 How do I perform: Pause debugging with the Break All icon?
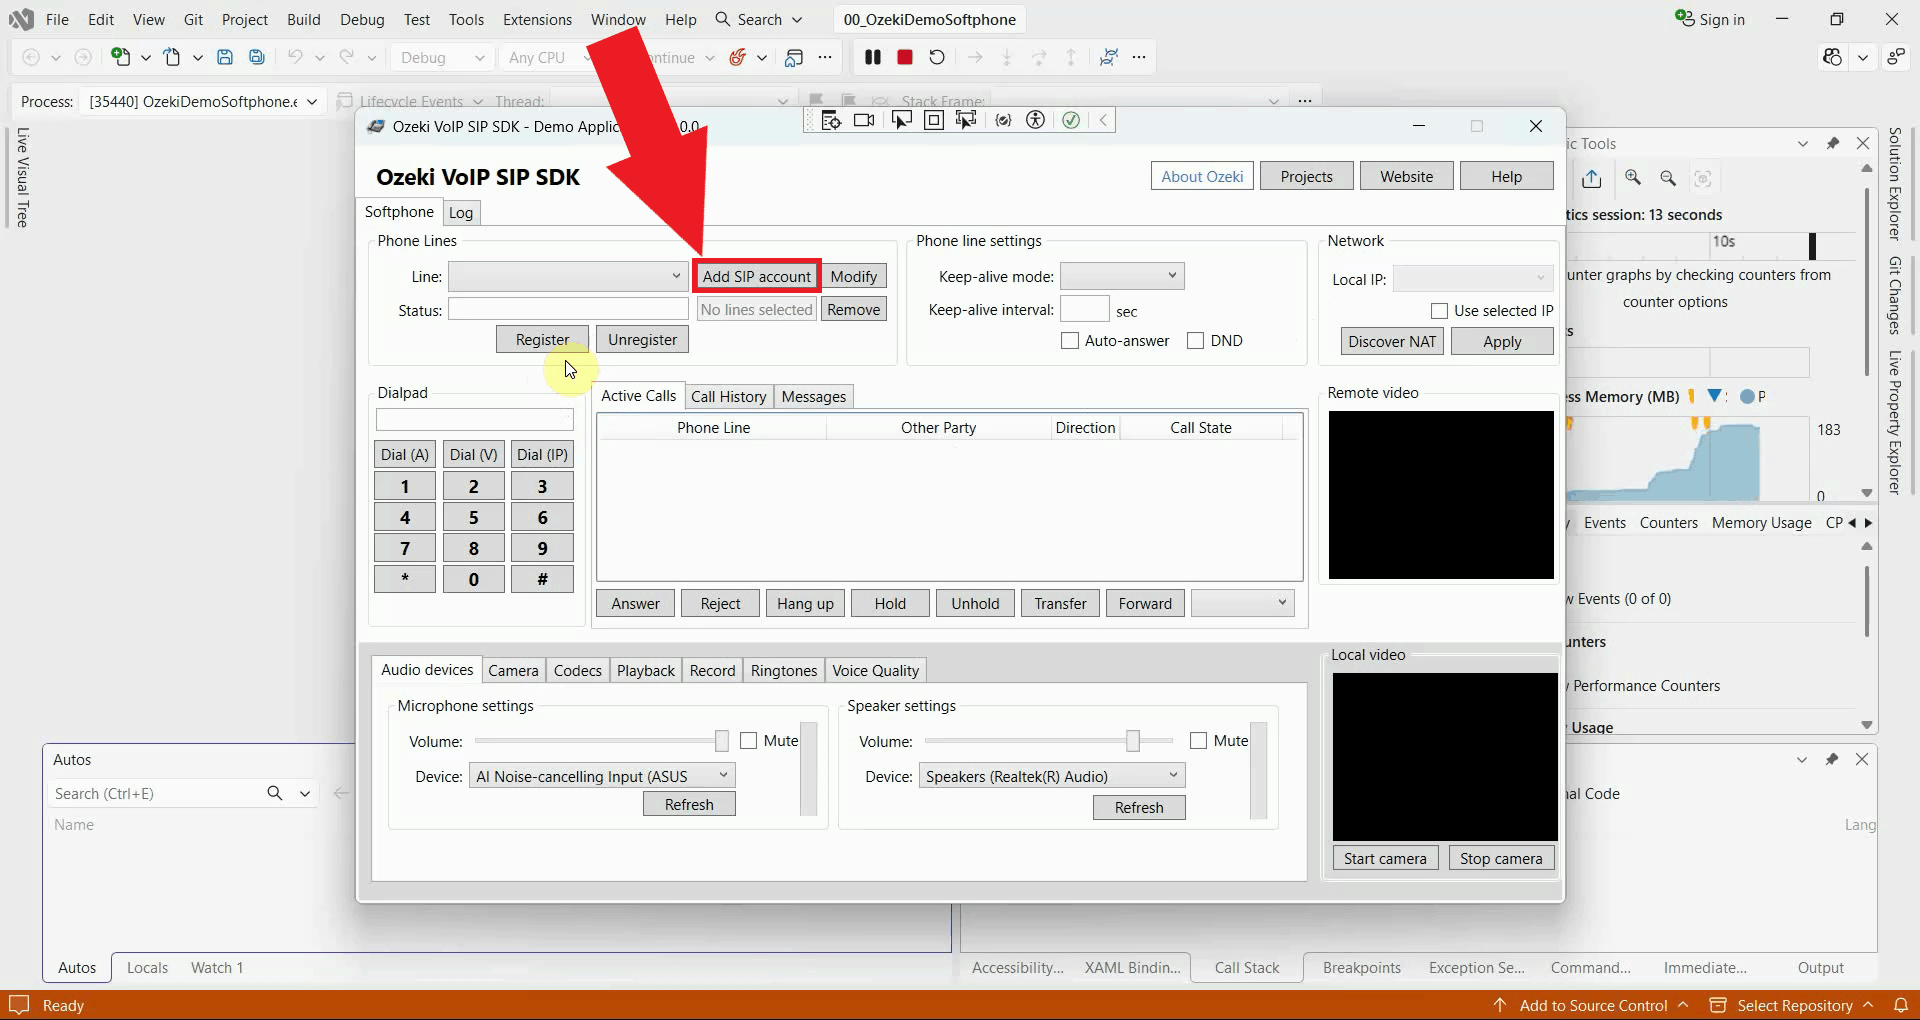point(872,58)
